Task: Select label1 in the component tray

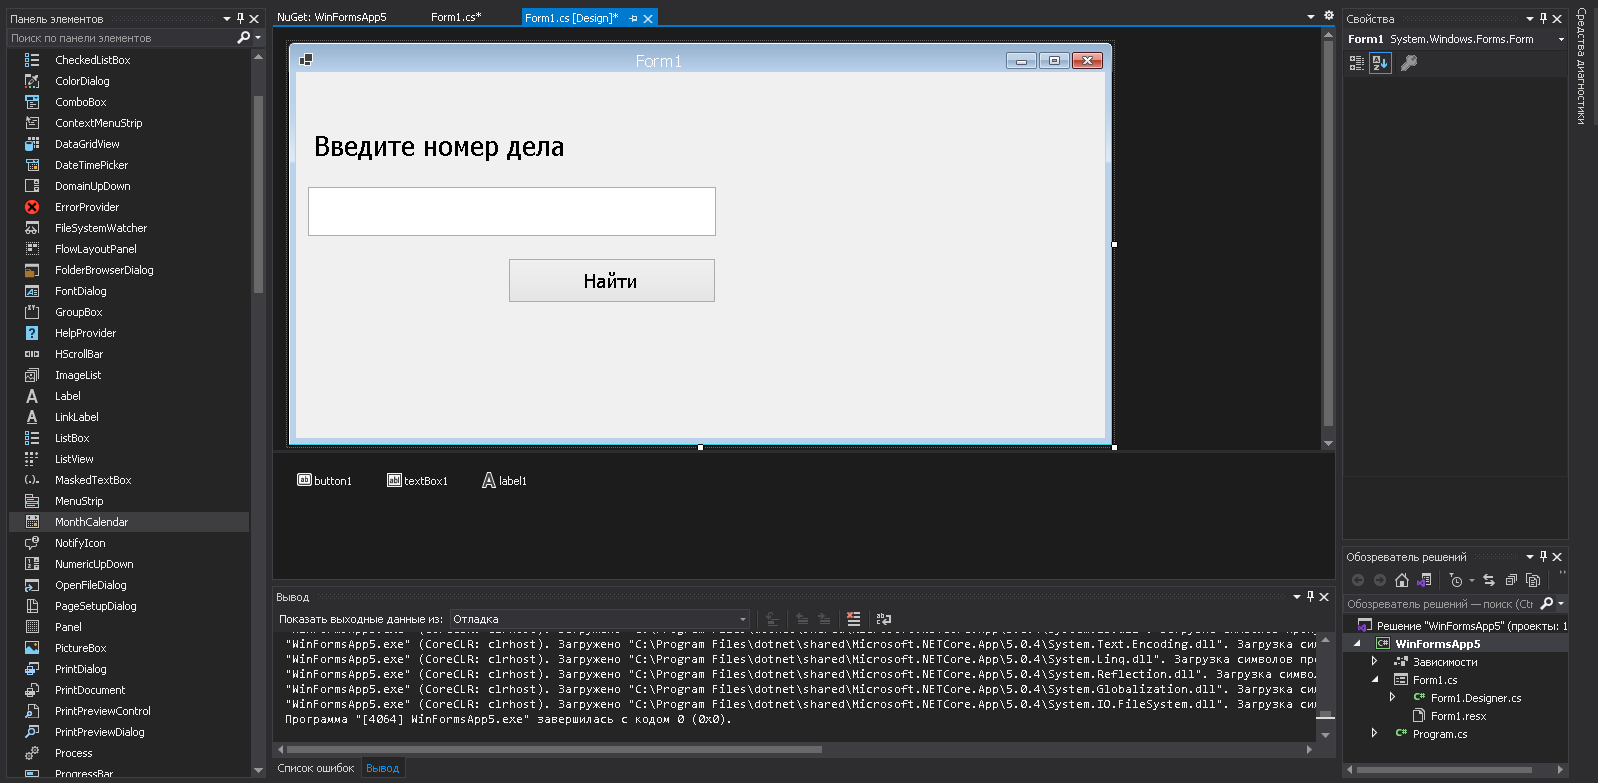Action: coord(505,481)
